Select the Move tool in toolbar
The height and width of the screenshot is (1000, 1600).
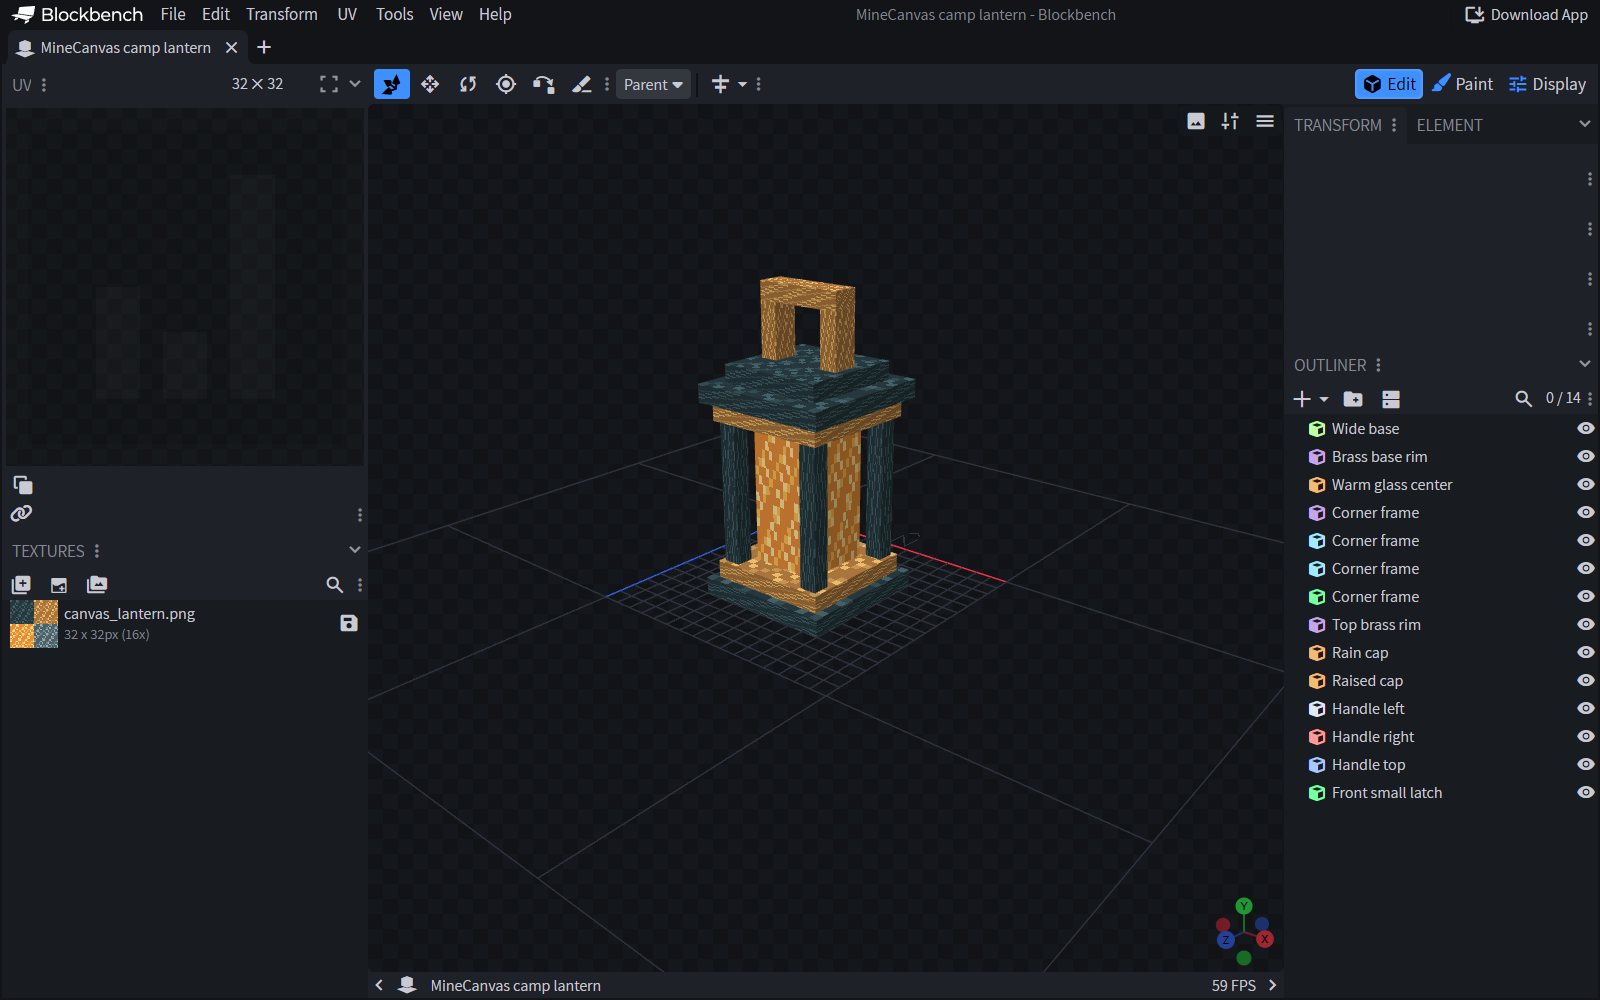pyautogui.click(x=392, y=84)
